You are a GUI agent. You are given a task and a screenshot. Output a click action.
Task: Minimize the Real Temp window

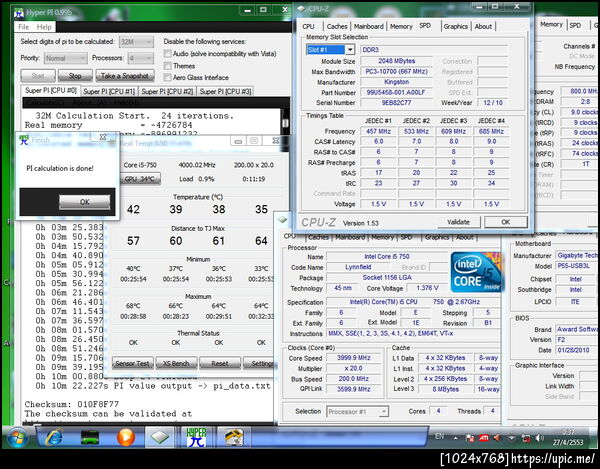(238, 141)
